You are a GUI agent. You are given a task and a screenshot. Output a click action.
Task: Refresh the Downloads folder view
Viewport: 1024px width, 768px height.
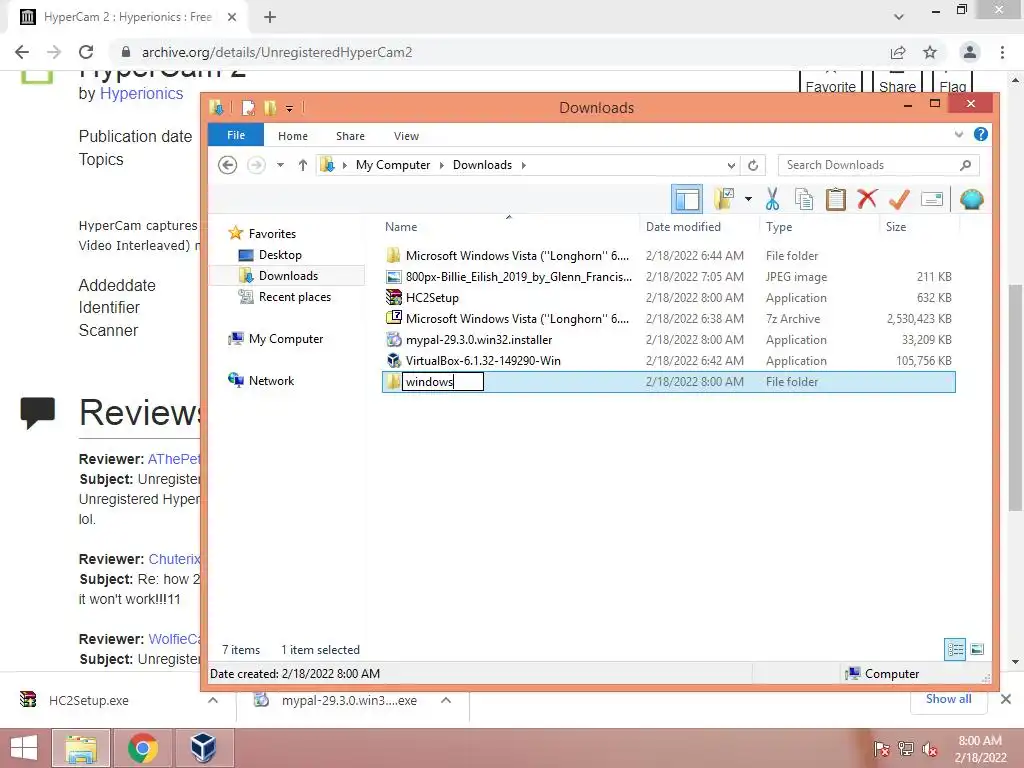752,165
